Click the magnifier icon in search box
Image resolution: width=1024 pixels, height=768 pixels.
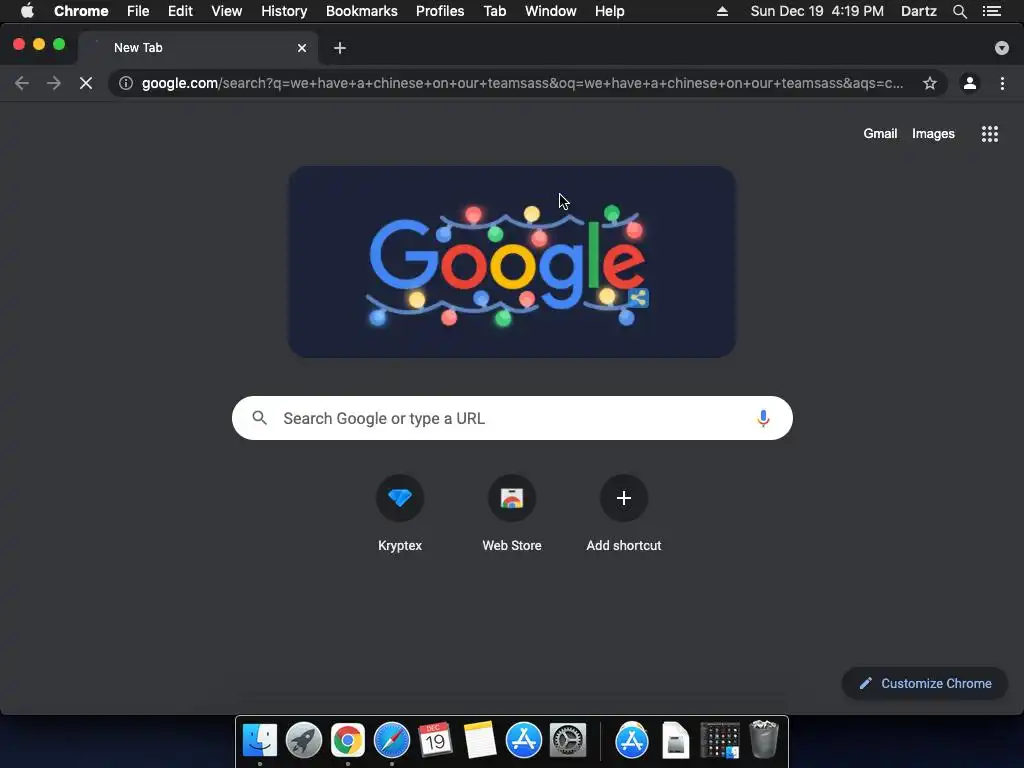(259, 418)
